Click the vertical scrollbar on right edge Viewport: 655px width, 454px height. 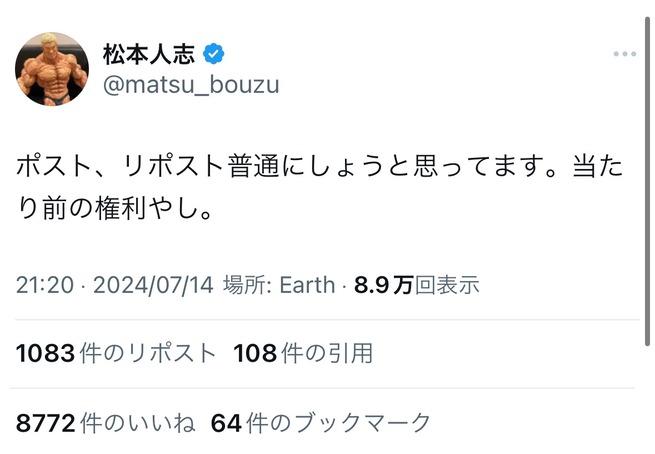(x=647, y=182)
